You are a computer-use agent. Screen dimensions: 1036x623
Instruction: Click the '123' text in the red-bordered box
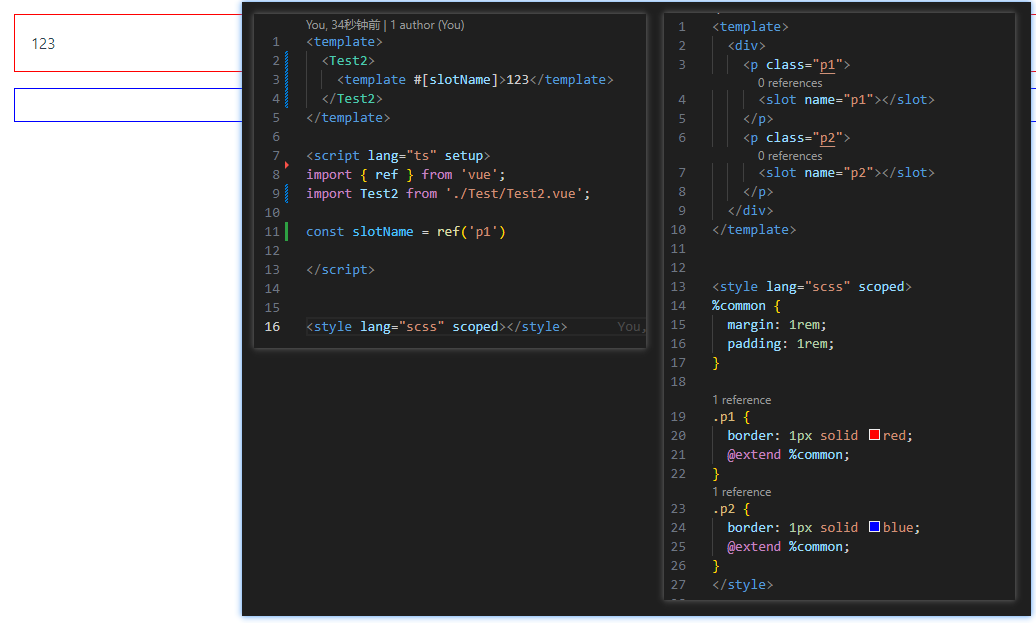point(43,44)
